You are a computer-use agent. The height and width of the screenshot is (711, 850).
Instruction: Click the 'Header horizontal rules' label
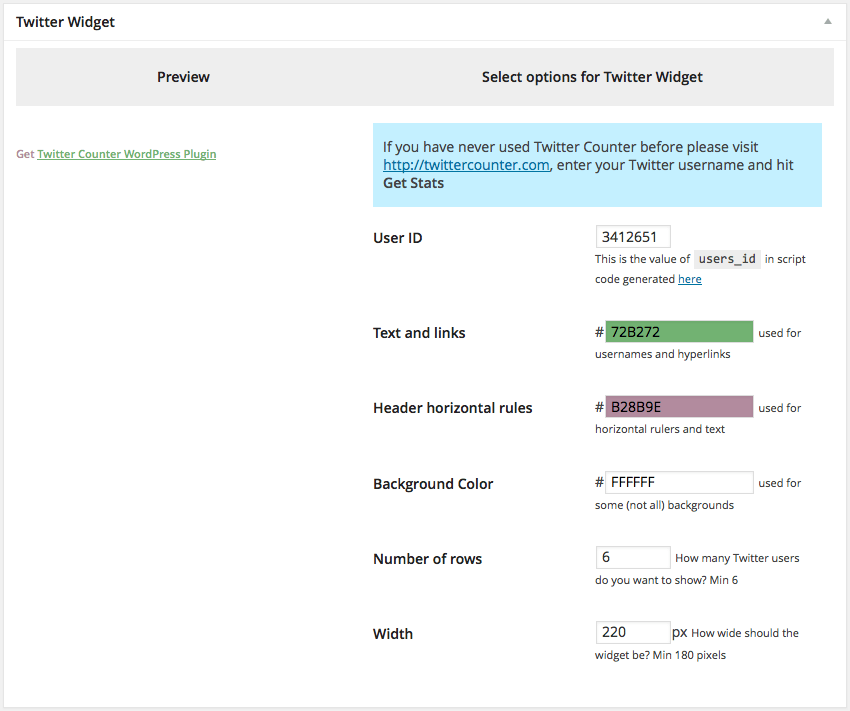coord(453,408)
